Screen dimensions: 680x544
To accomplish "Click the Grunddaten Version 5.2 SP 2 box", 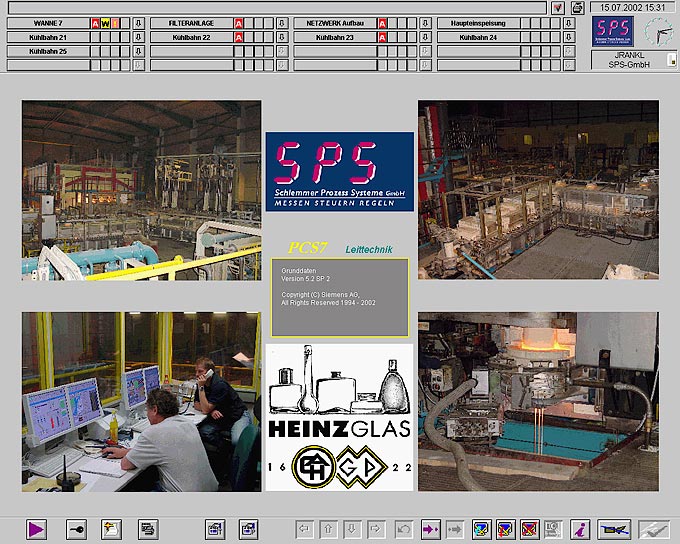I will (x=340, y=298).
